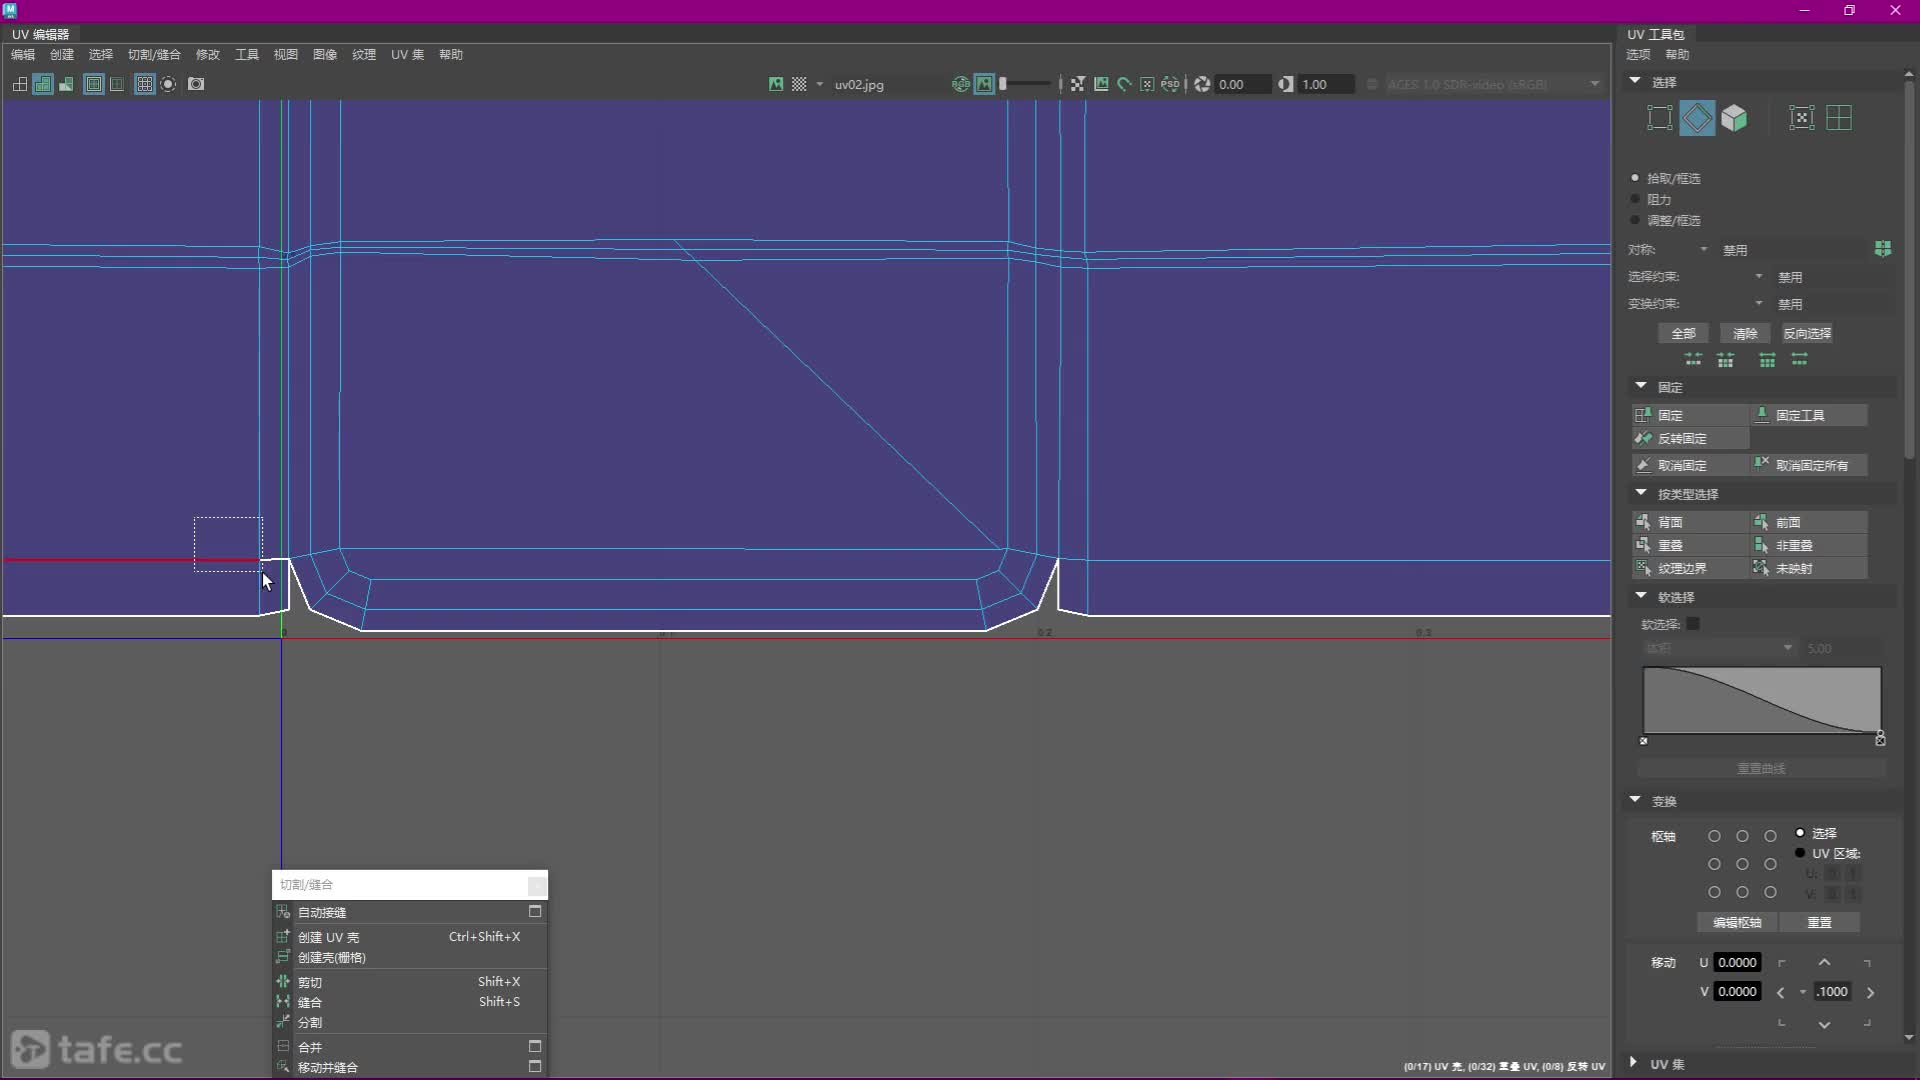Enable the Soft Selection checkbox

pyautogui.click(x=1693, y=624)
